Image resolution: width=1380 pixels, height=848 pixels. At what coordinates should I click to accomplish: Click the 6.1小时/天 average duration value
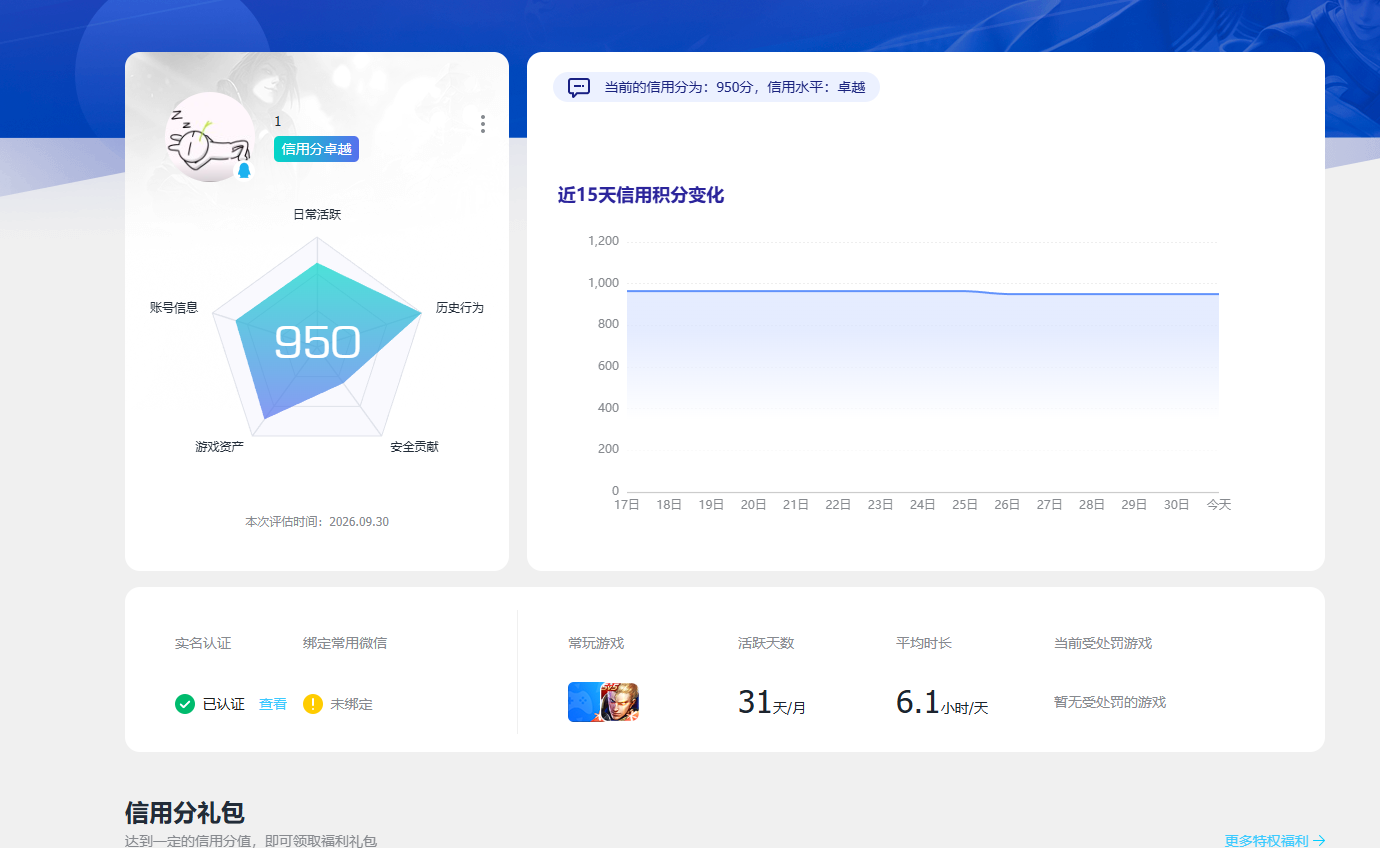[942, 702]
